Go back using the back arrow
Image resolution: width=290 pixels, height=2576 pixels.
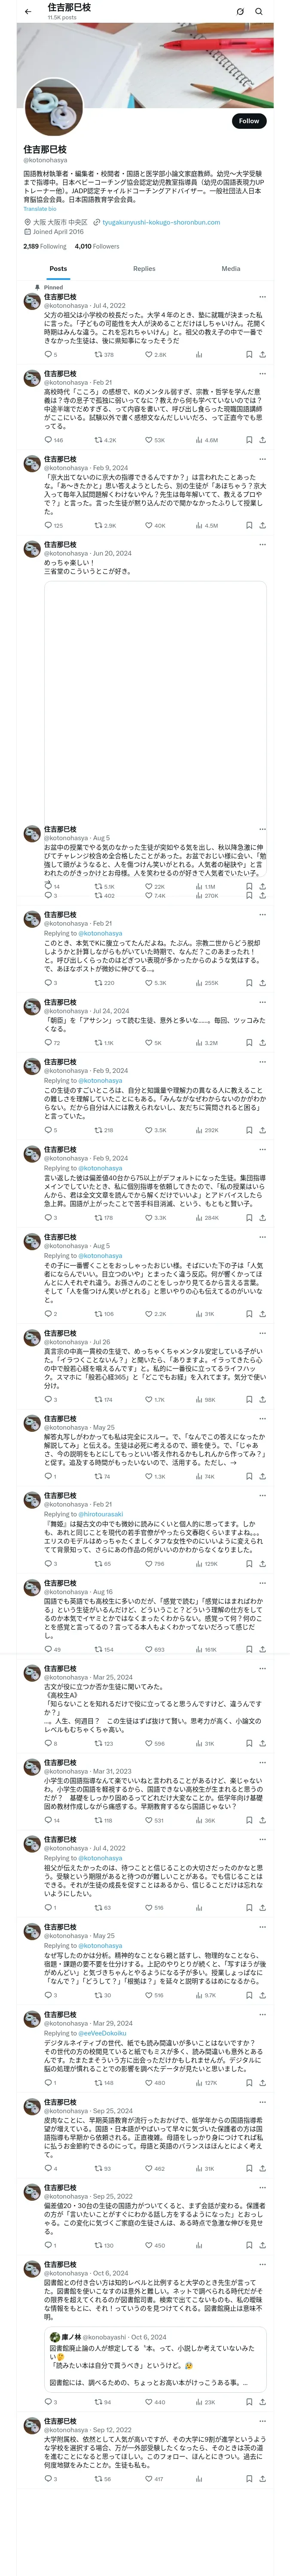(28, 12)
